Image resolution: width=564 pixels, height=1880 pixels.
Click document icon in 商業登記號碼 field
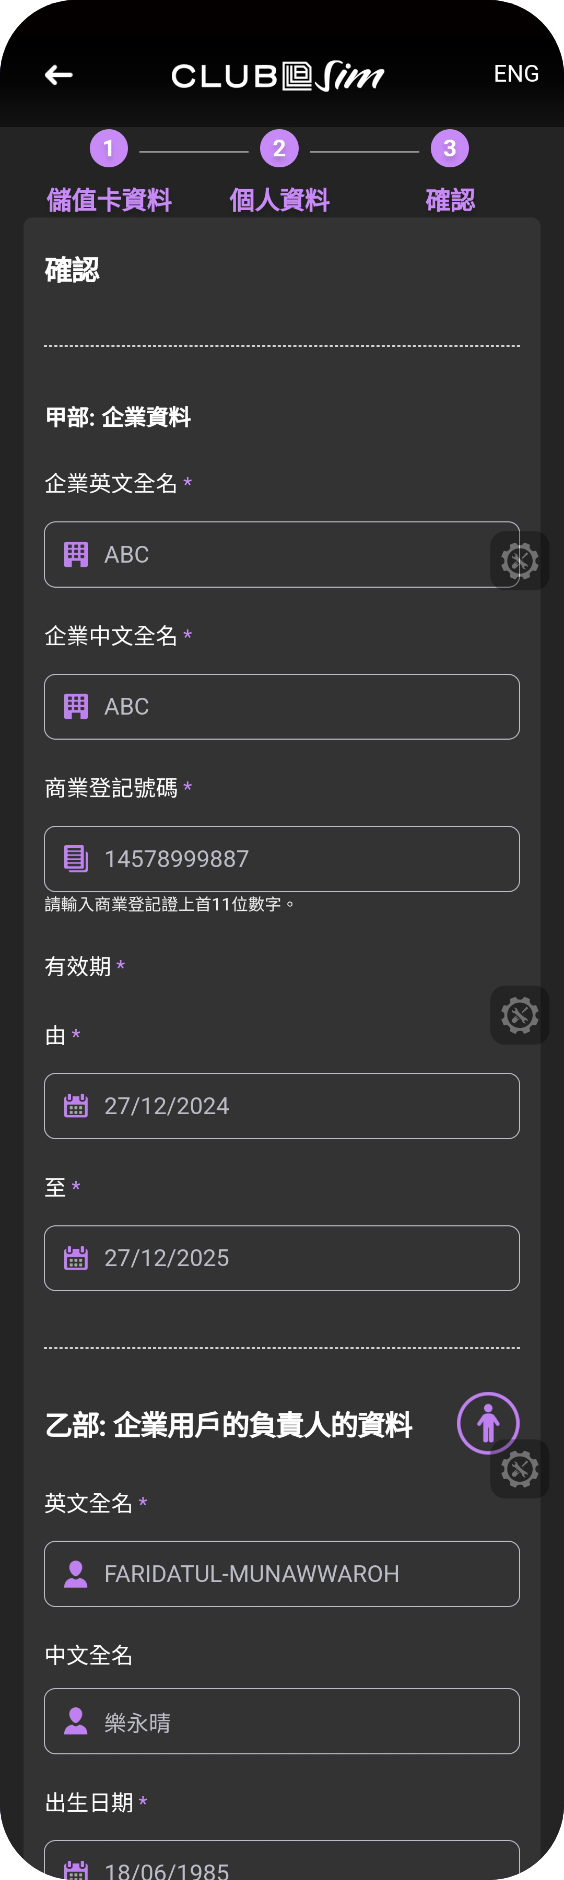pyautogui.click(x=76, y=858)
